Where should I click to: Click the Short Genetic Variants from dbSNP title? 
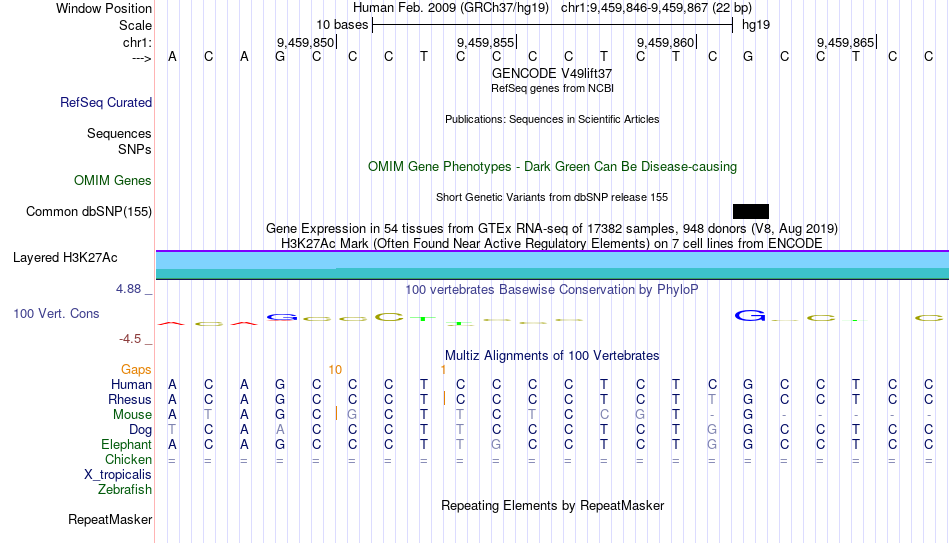tap(552, 198)
